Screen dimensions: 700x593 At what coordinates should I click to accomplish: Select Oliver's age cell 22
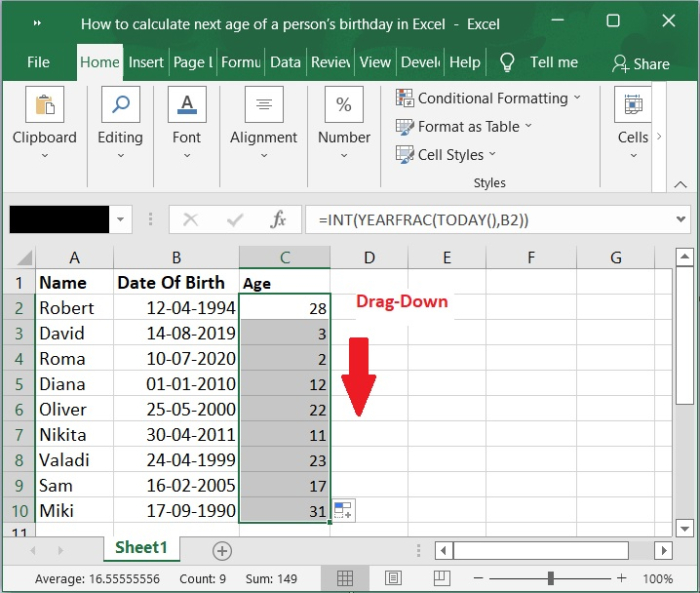285,409
